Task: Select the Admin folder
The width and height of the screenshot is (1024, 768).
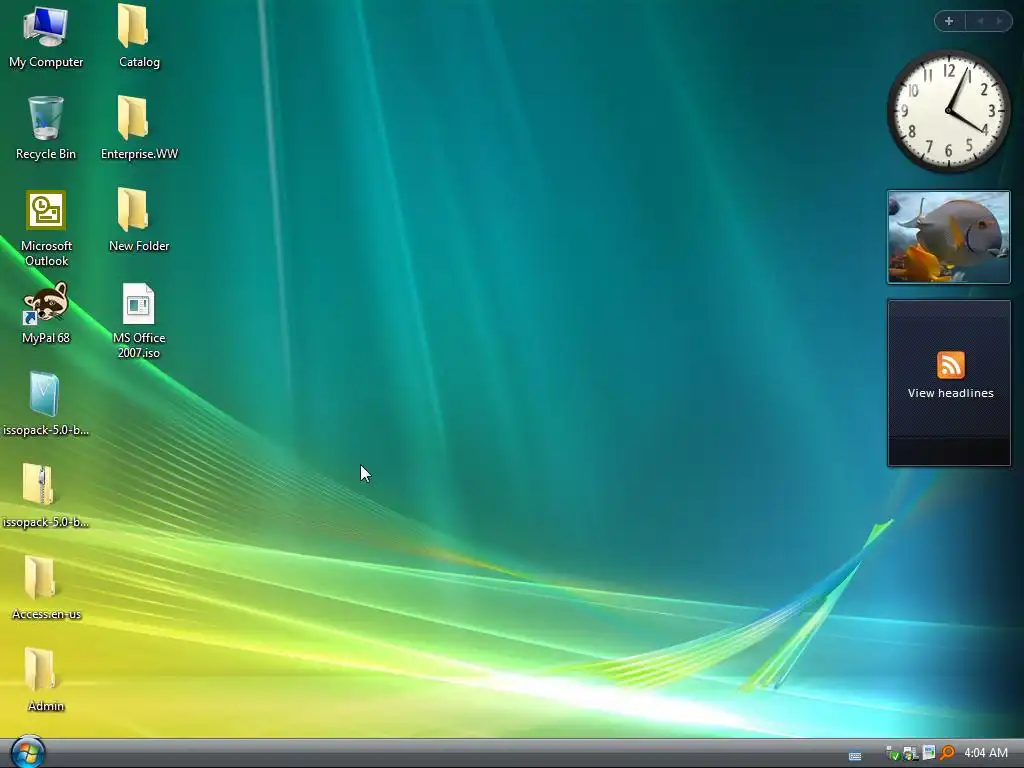Action: [46, 679]
